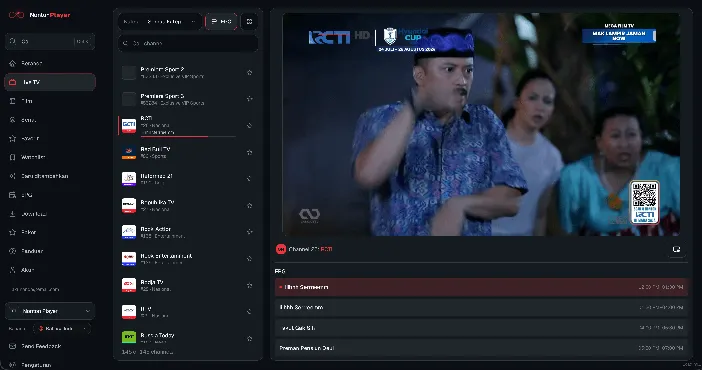
Task: Toggle favorite star on Red Bull TV
Action: point(249,152)
